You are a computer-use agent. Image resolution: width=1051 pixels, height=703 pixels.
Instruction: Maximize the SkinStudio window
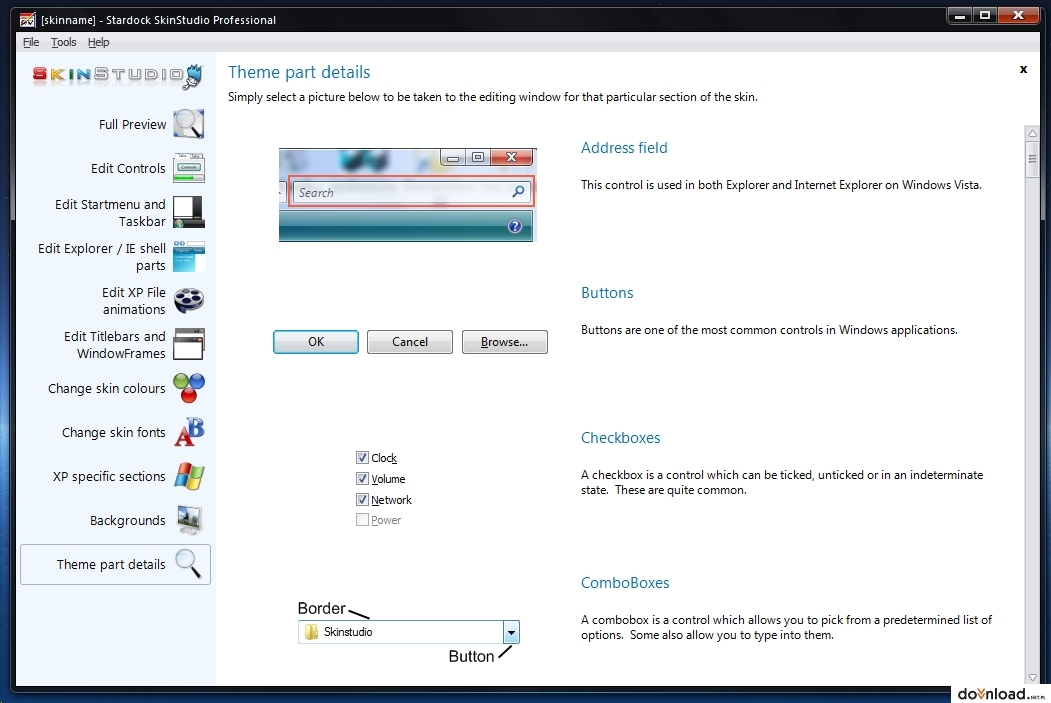[x=985, y=15]
